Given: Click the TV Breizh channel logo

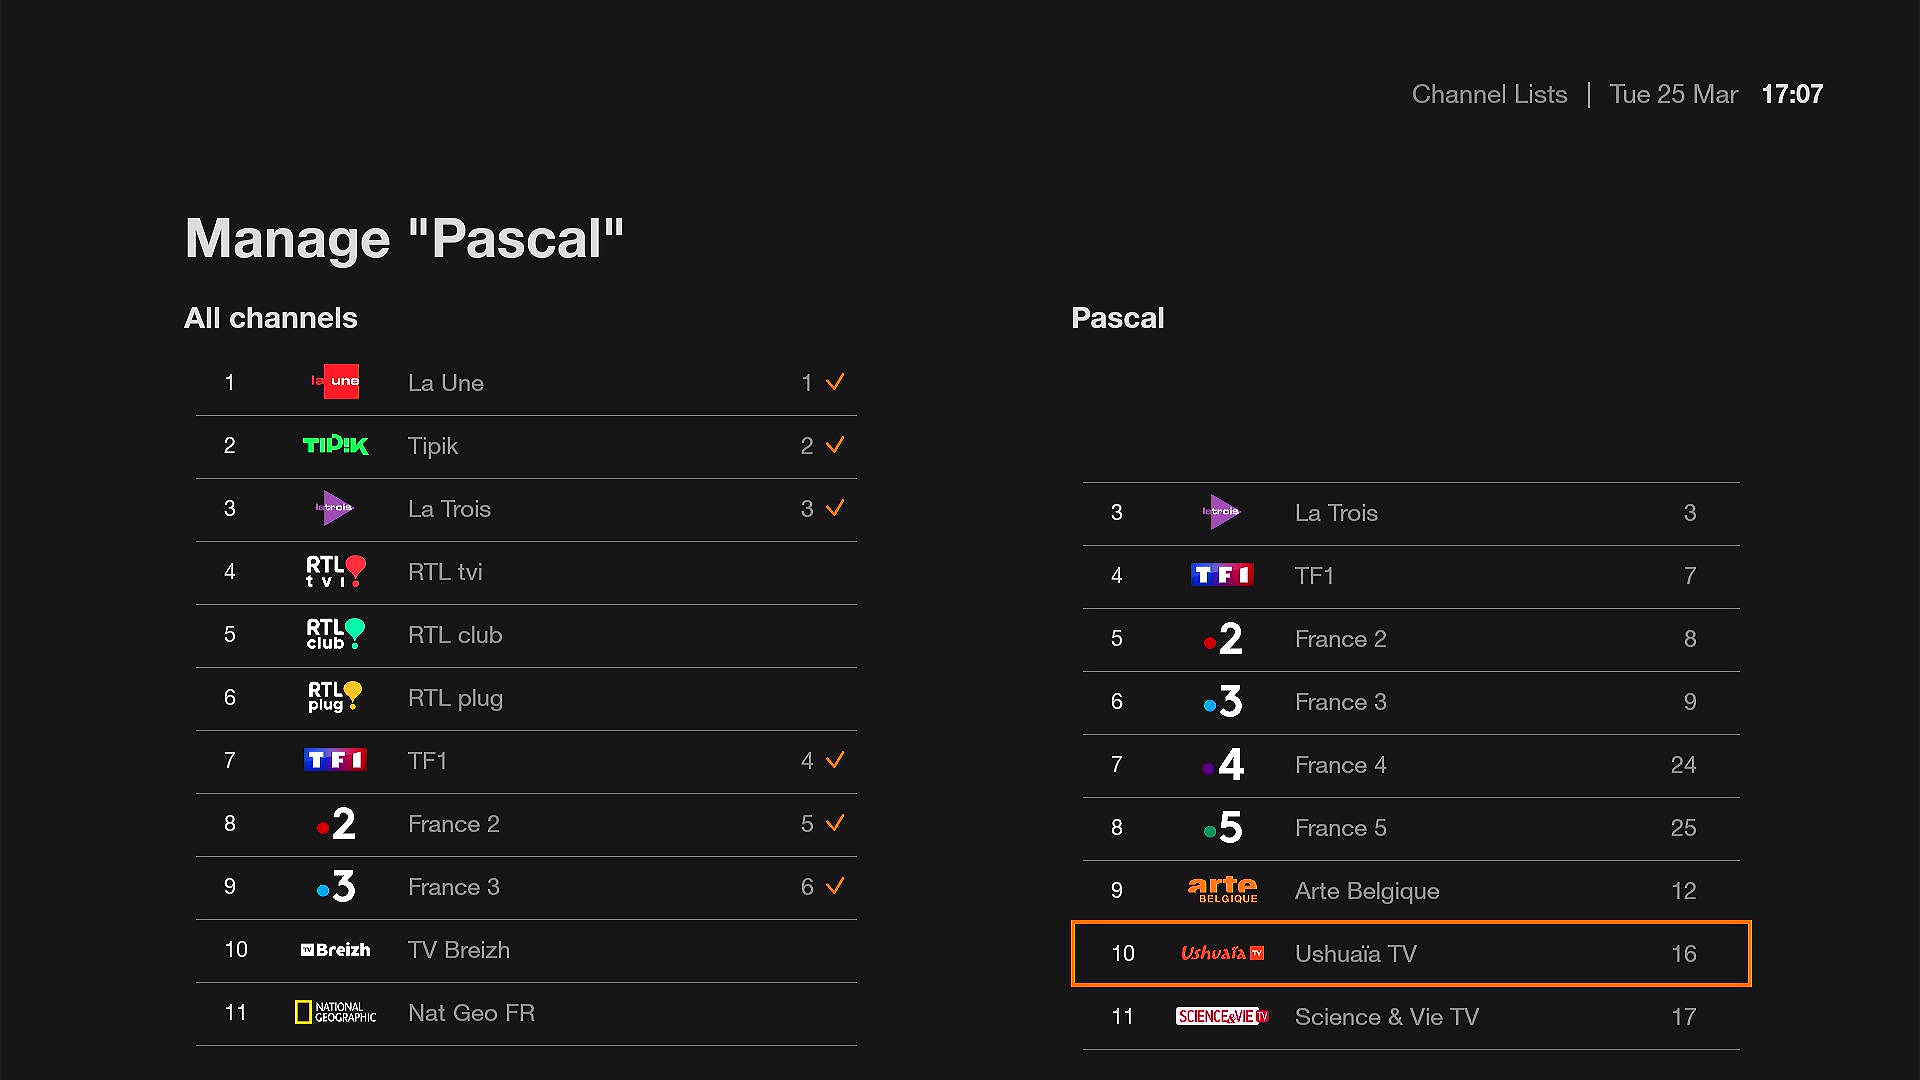Looking at the screenshot, I should point(335,950).
